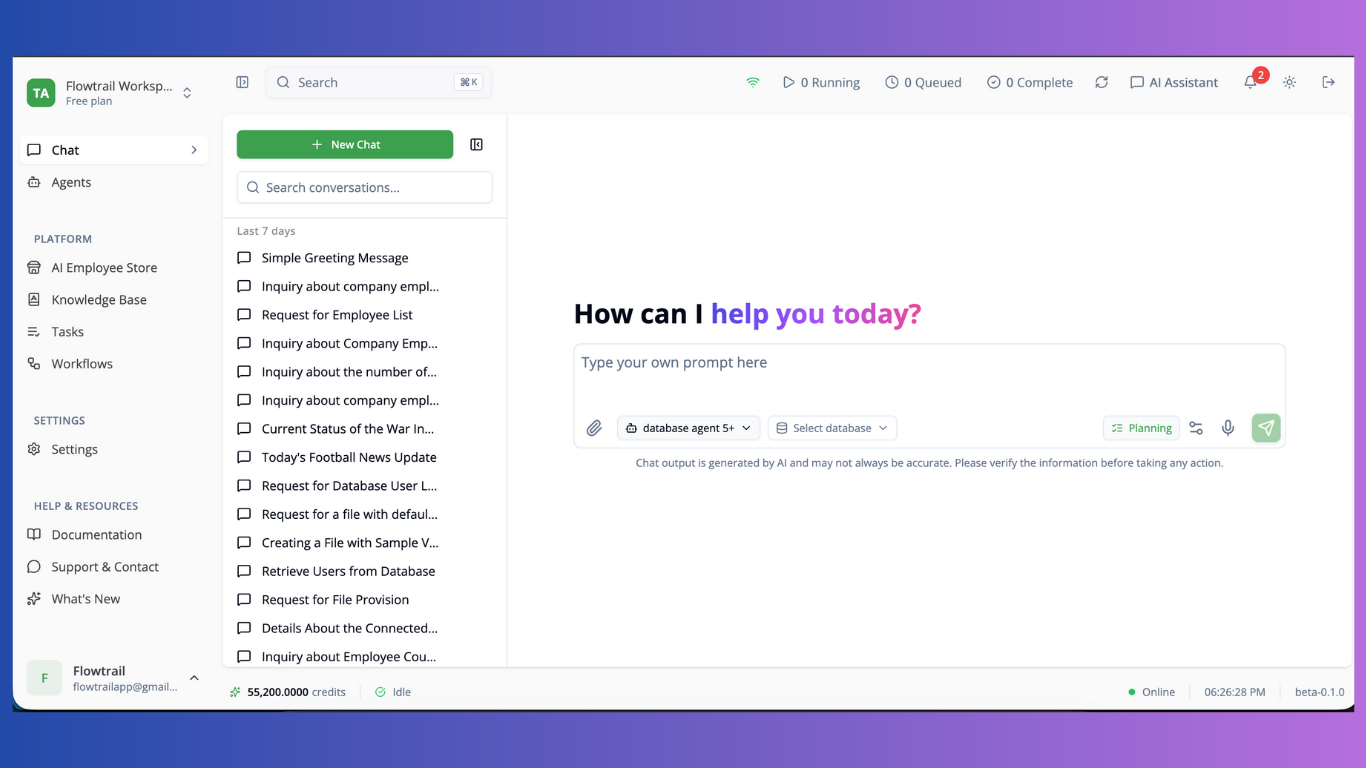Toggle the left sidebar panel icon
This screenshot has width=1366, height=768.
tap(242, 83)
